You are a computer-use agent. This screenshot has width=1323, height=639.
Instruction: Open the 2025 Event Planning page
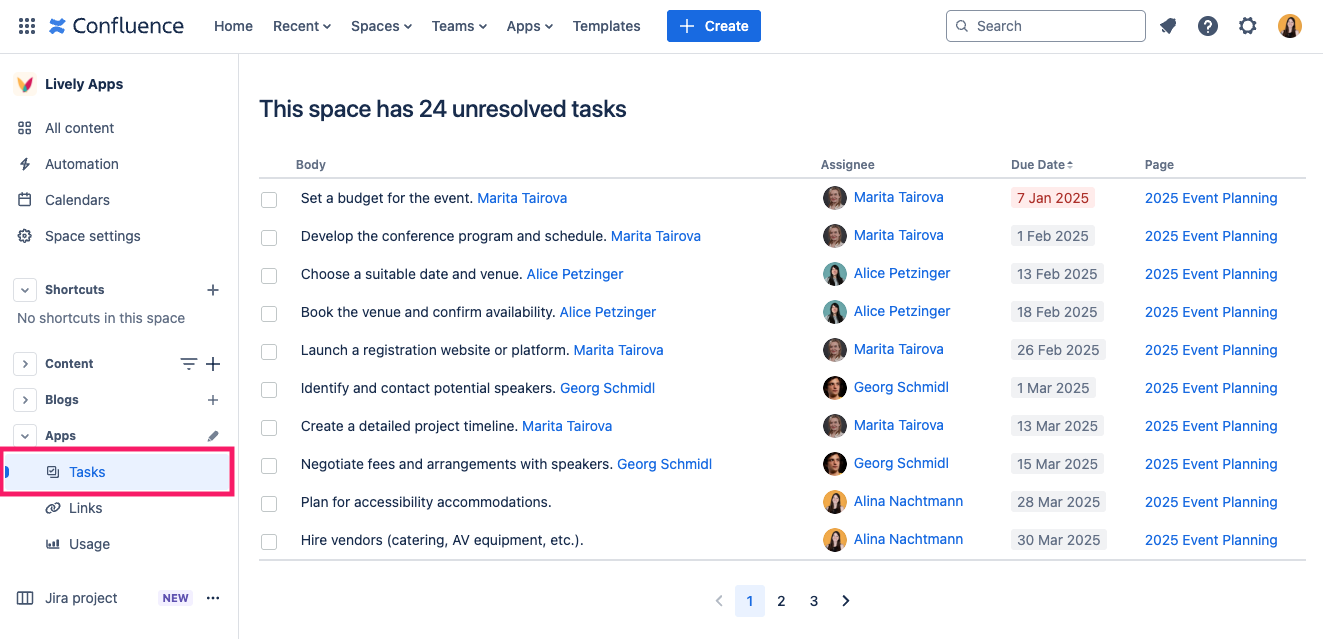(x=1210, y=198)
